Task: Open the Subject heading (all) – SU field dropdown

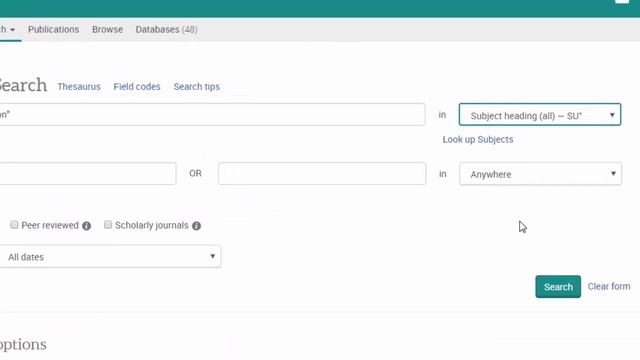Action: point(540,115)
